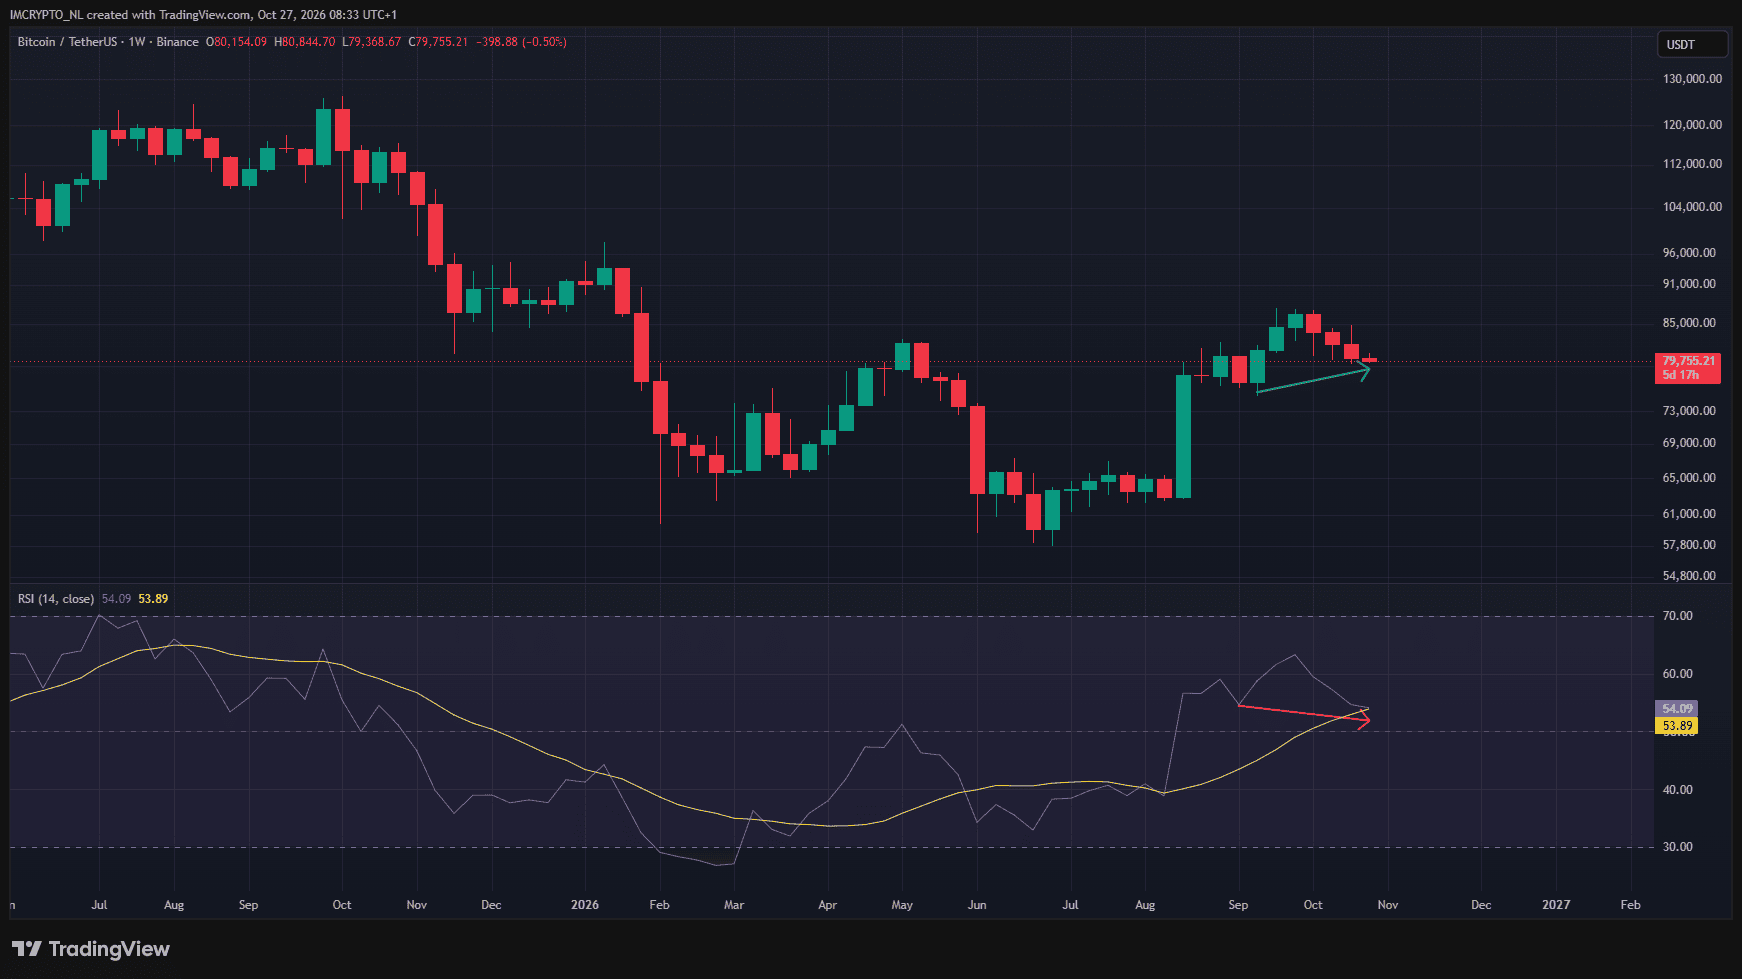This screenshot has height=979, width=1742.
Task: Click the 91,000.00 price axis label
Action: (x=1689, y=284)
